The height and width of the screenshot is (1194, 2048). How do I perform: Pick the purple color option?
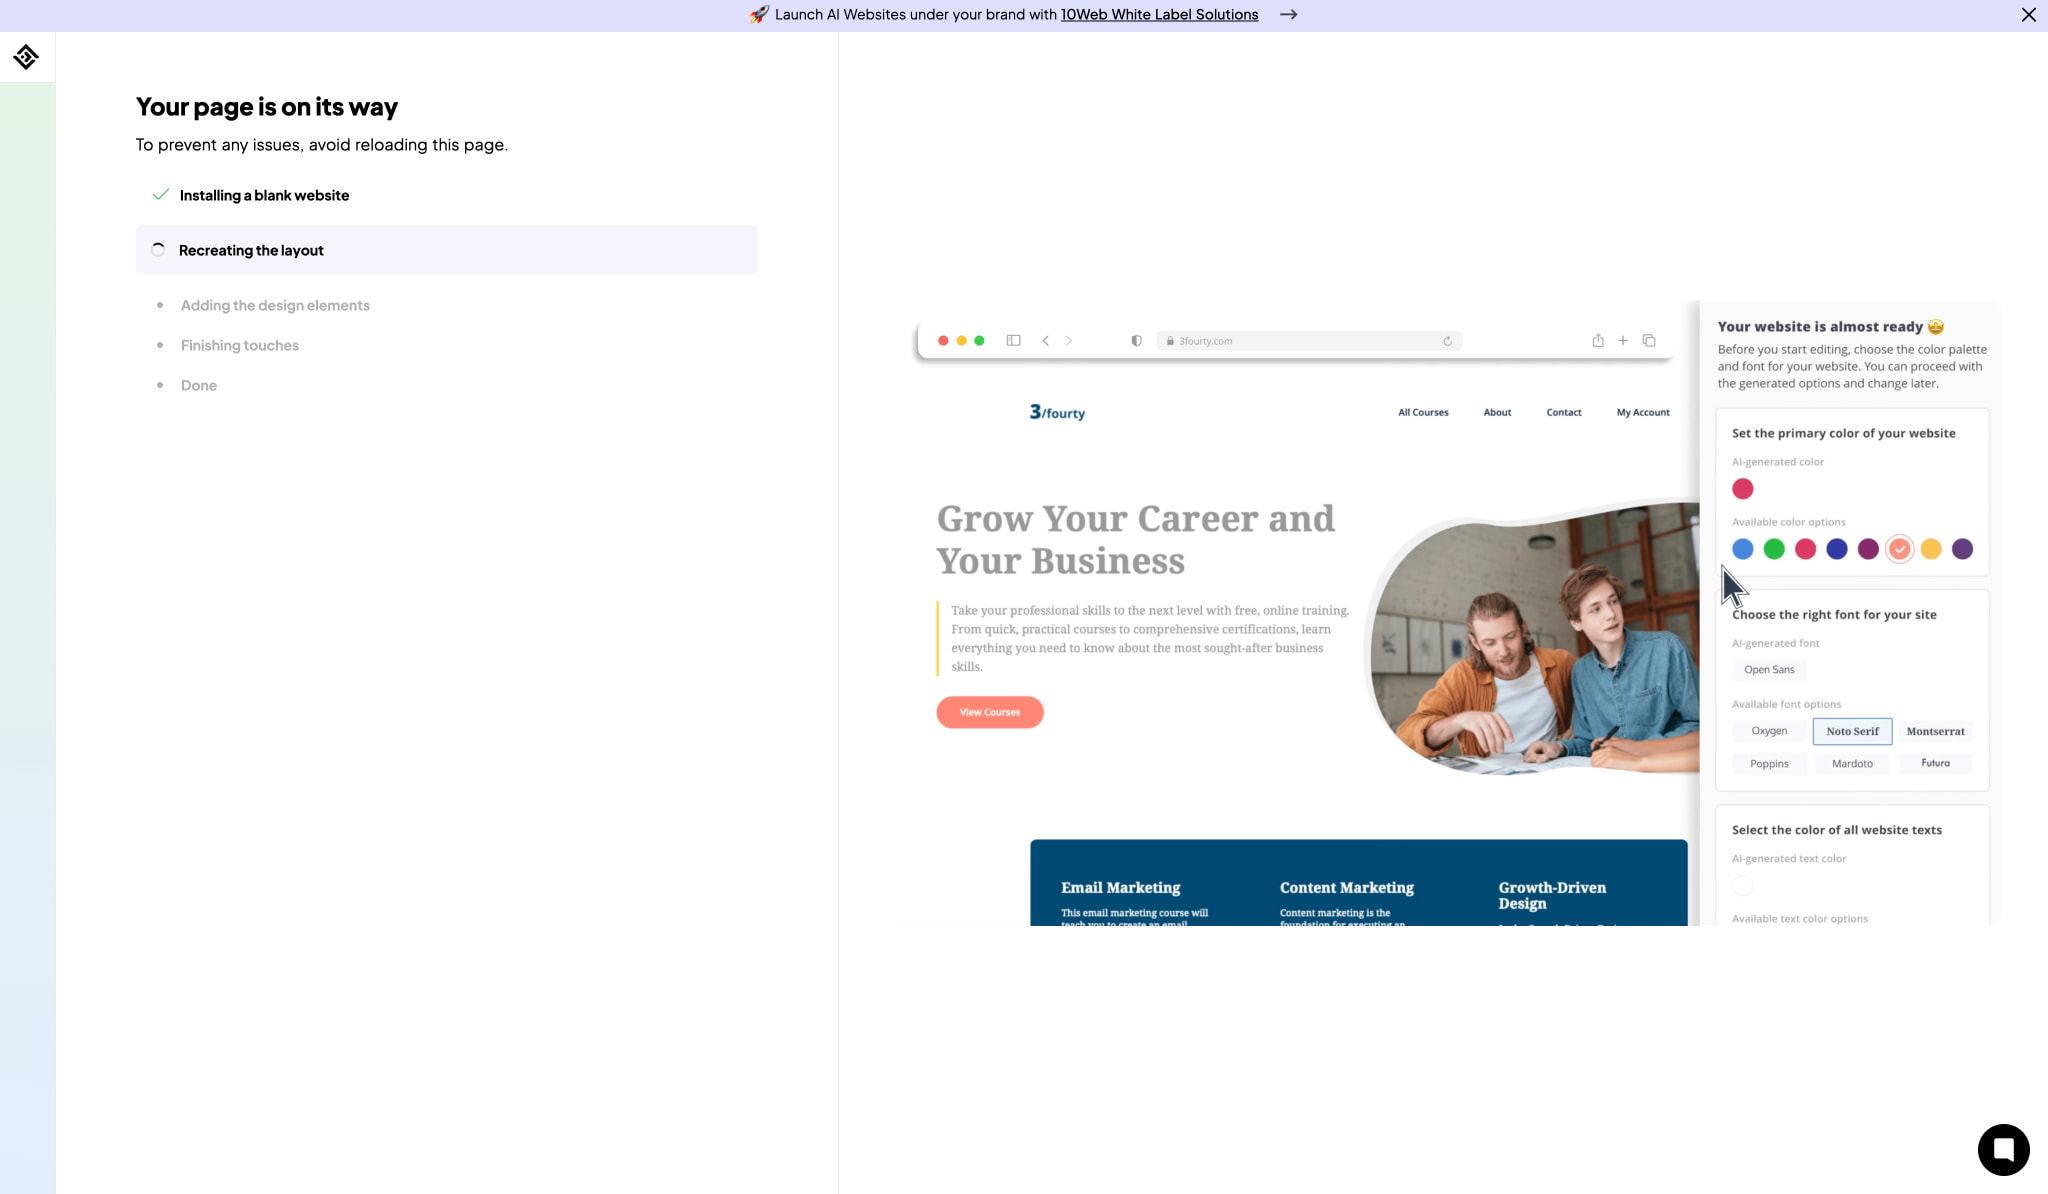[x=1963, y=549]
